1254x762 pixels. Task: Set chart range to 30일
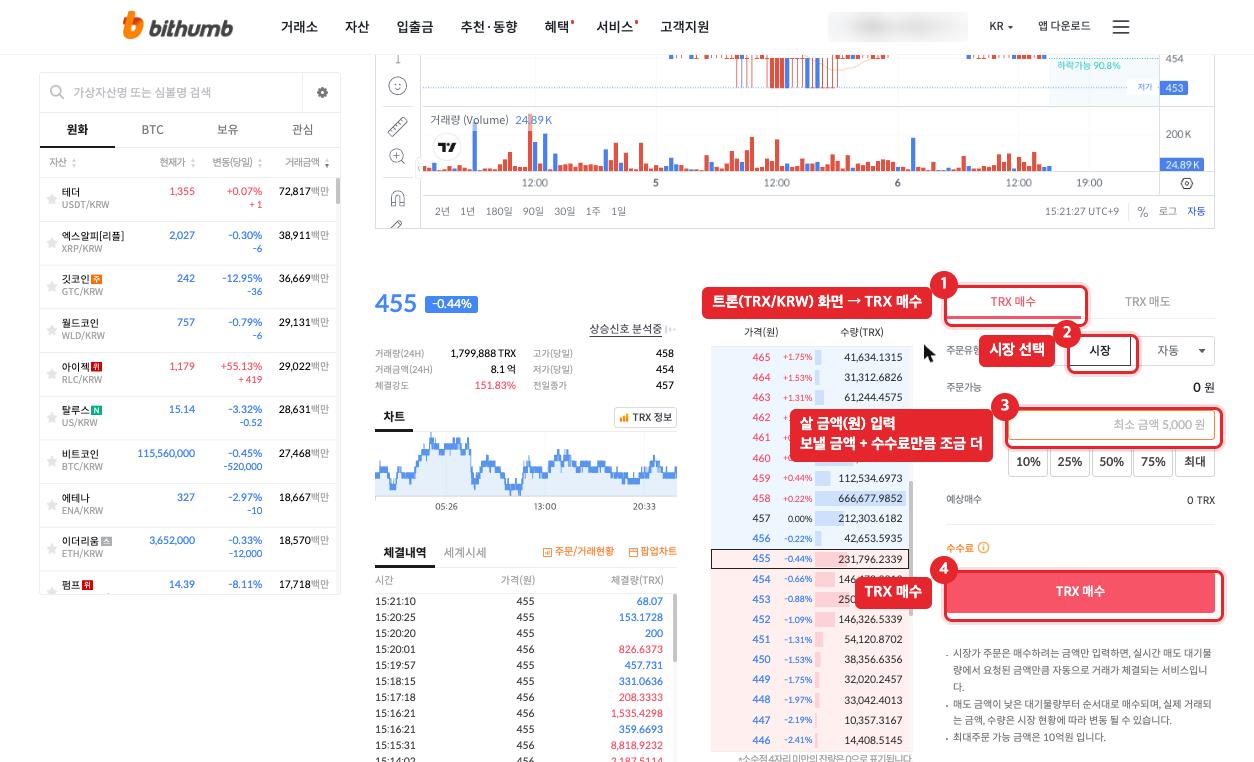coord(564,211)
